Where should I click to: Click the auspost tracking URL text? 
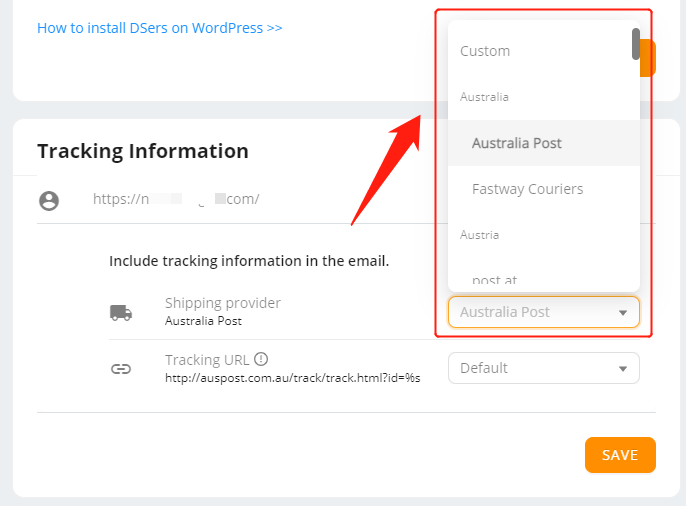(292, 378)
